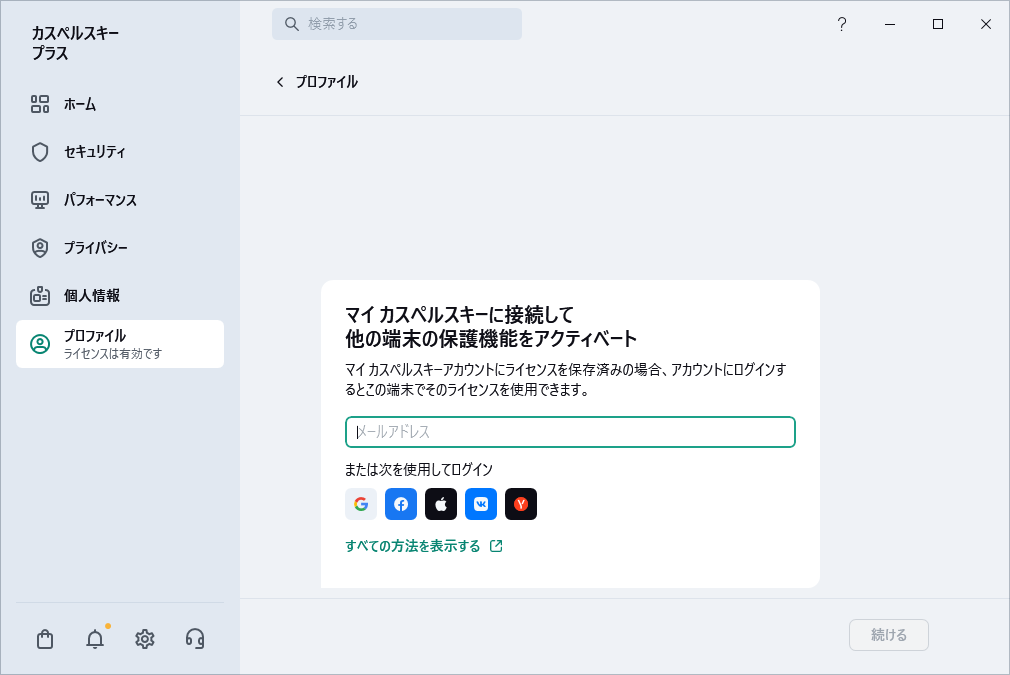Open settings with the gear icon
1010x675 pixels.
pos(144,638)
